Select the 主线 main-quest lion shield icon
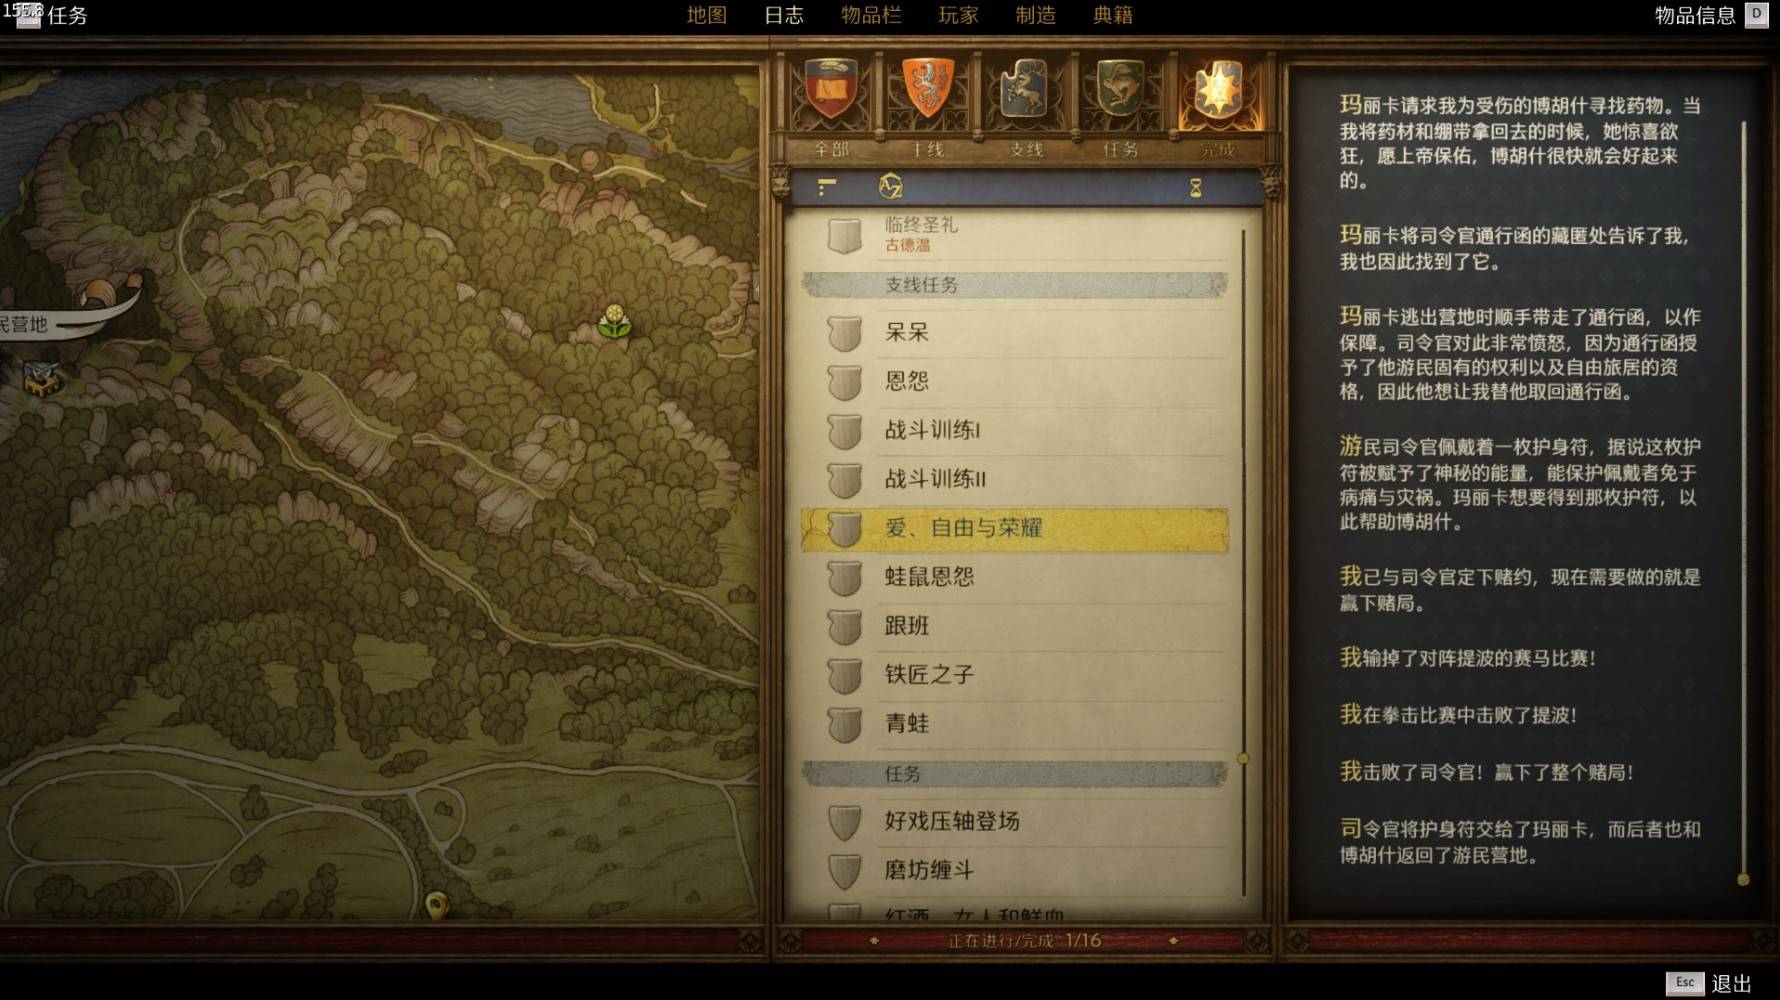 pos(927,88)
